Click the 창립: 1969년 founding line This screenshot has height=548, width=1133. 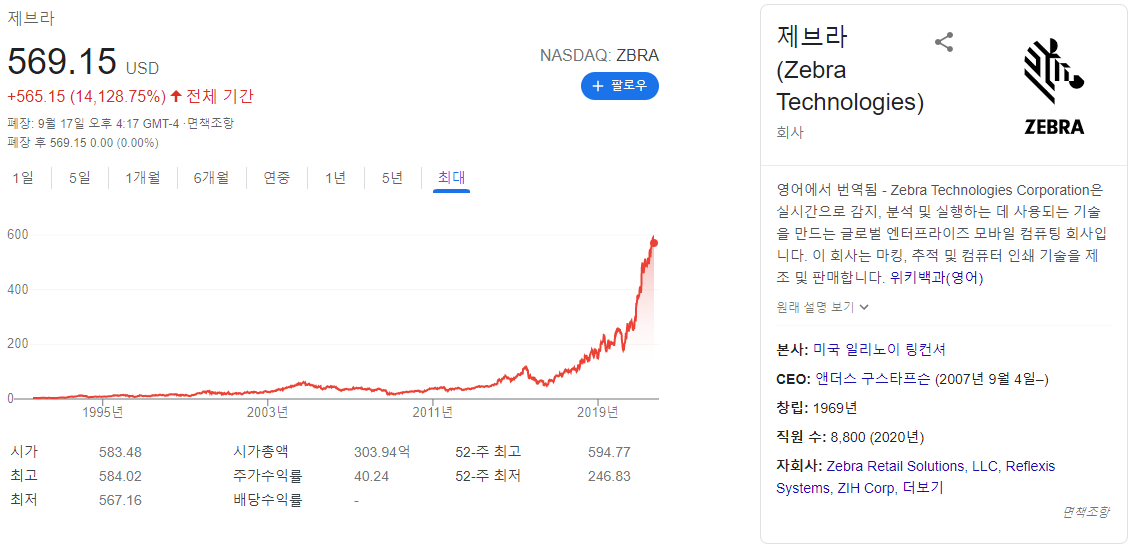coord(817,408)
